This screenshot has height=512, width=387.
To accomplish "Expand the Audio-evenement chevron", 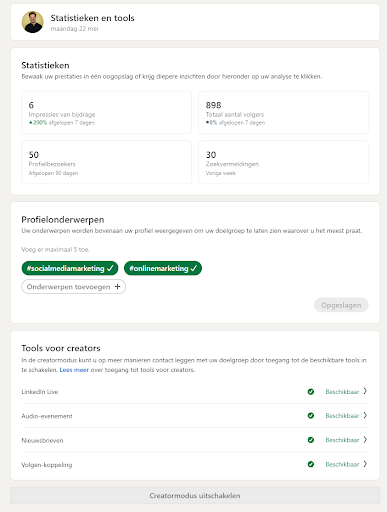I will (x=365, y=415).
